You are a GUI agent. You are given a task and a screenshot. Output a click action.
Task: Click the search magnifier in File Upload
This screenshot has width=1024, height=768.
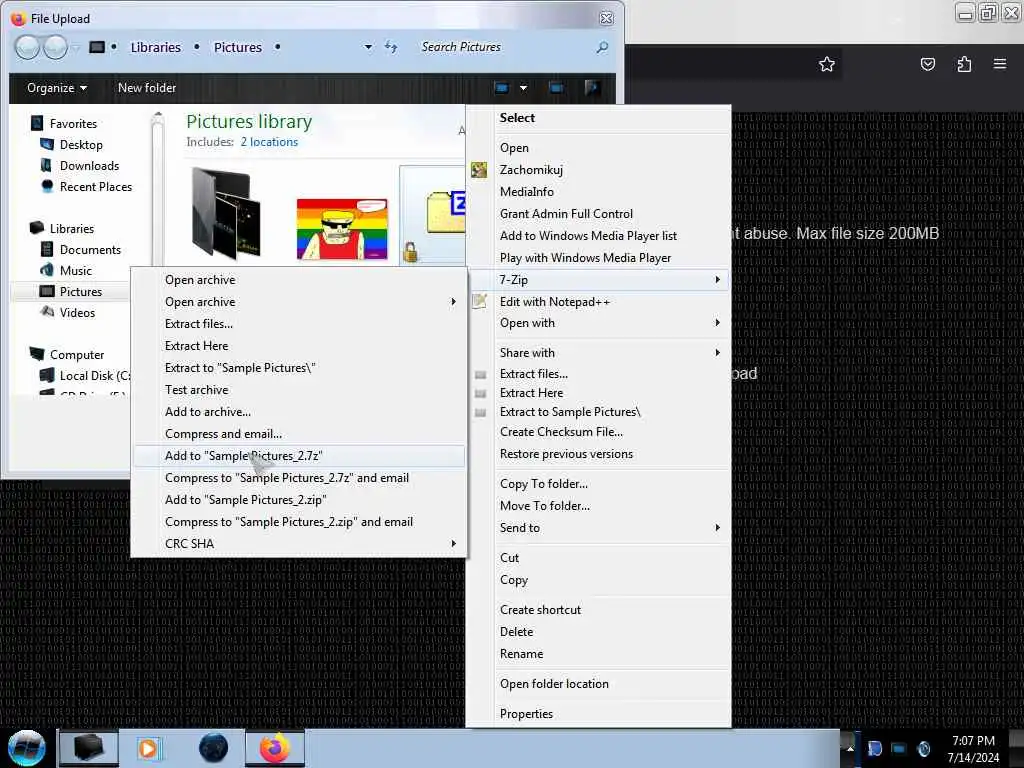coord(602,47)
